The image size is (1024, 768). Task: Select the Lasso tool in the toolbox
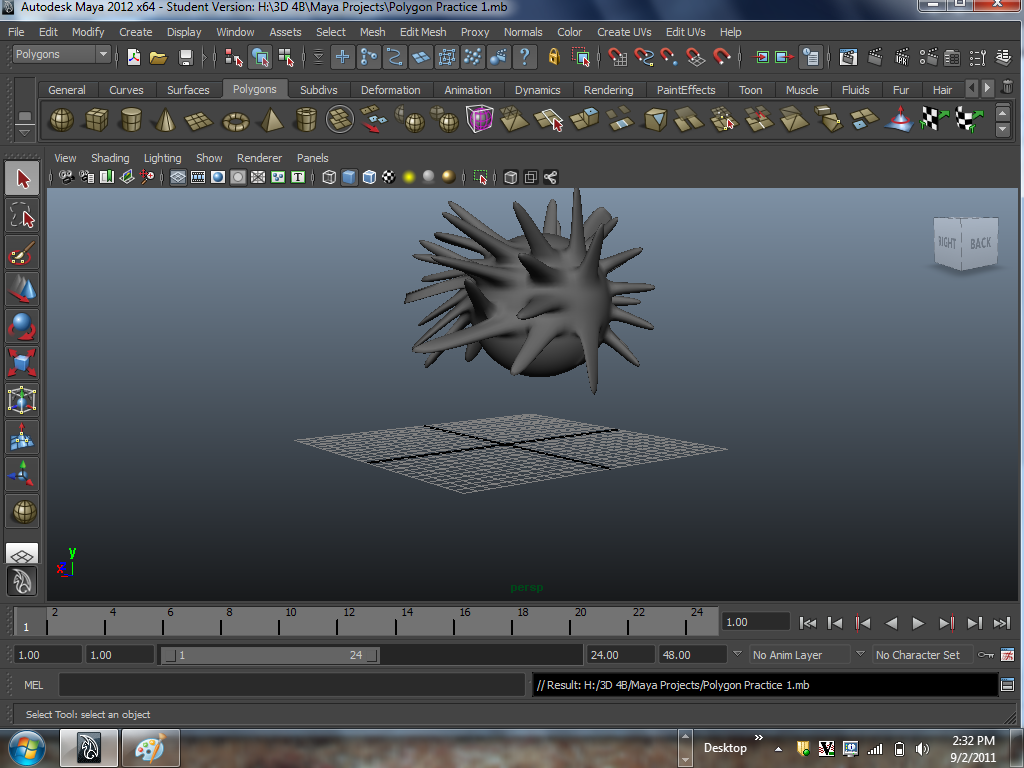point(22,216)
